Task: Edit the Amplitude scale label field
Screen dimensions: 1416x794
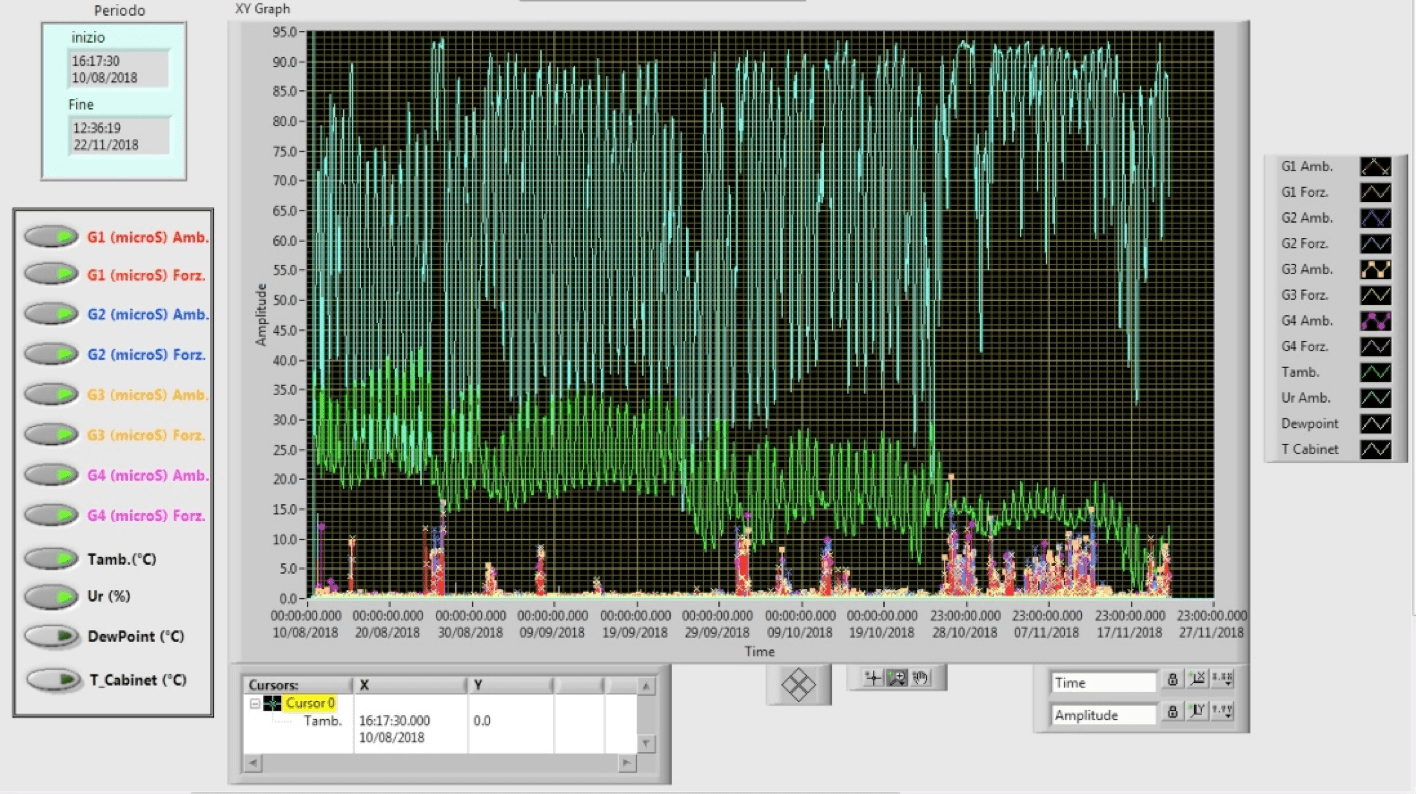Action: click(x=1103, y=714)
